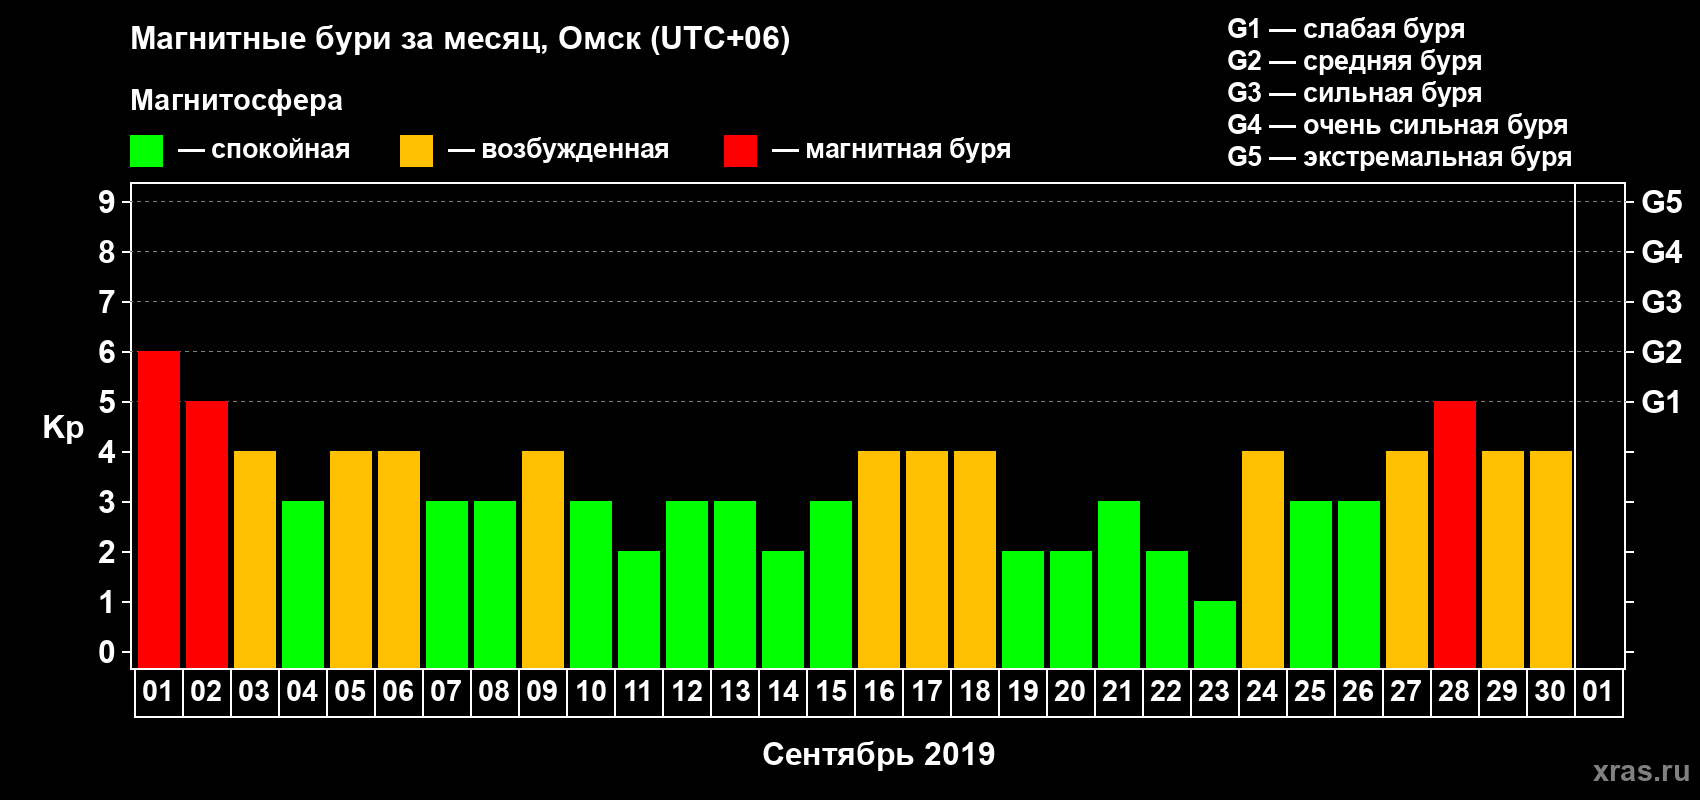This screenshot has height=800, width=1700.
Task: Click the orange 'возбужденная' legend swatch
Action: click(x=416, y=151)
